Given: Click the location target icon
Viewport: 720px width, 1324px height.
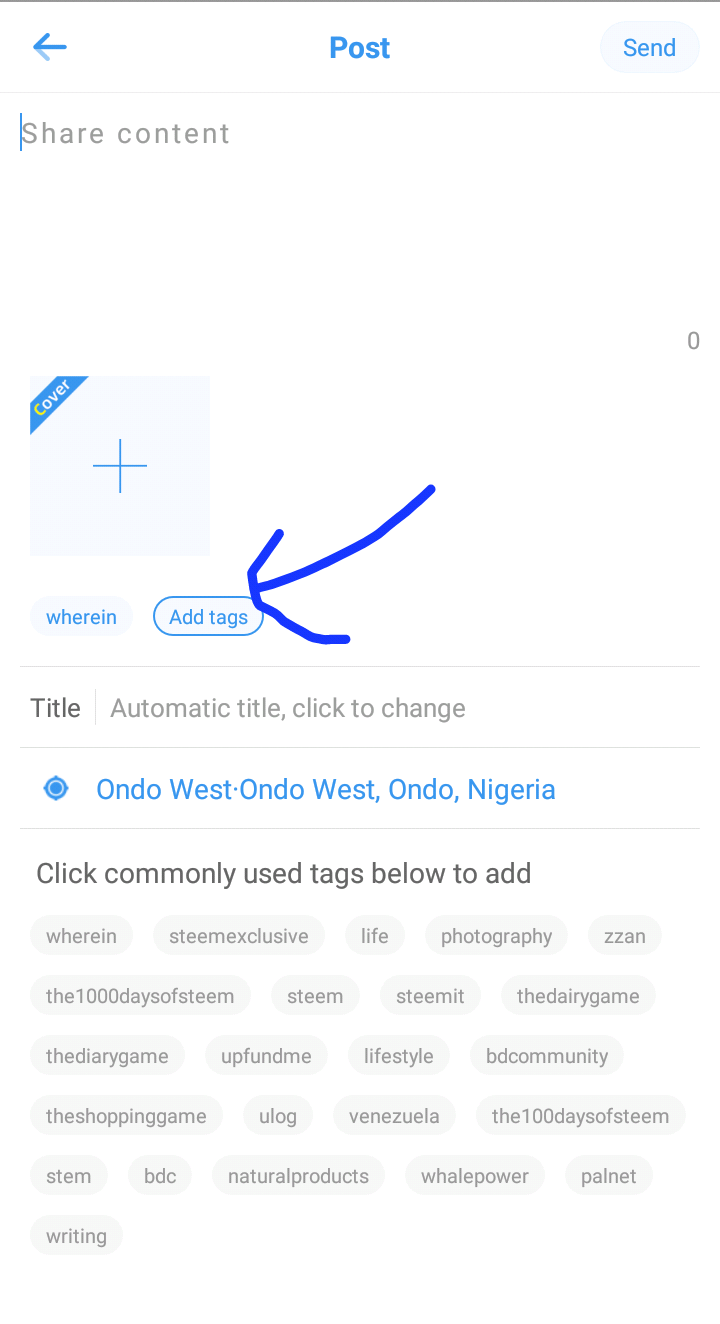Looking at the screenshot, I should pyautogui.click(x=56, y=788).
